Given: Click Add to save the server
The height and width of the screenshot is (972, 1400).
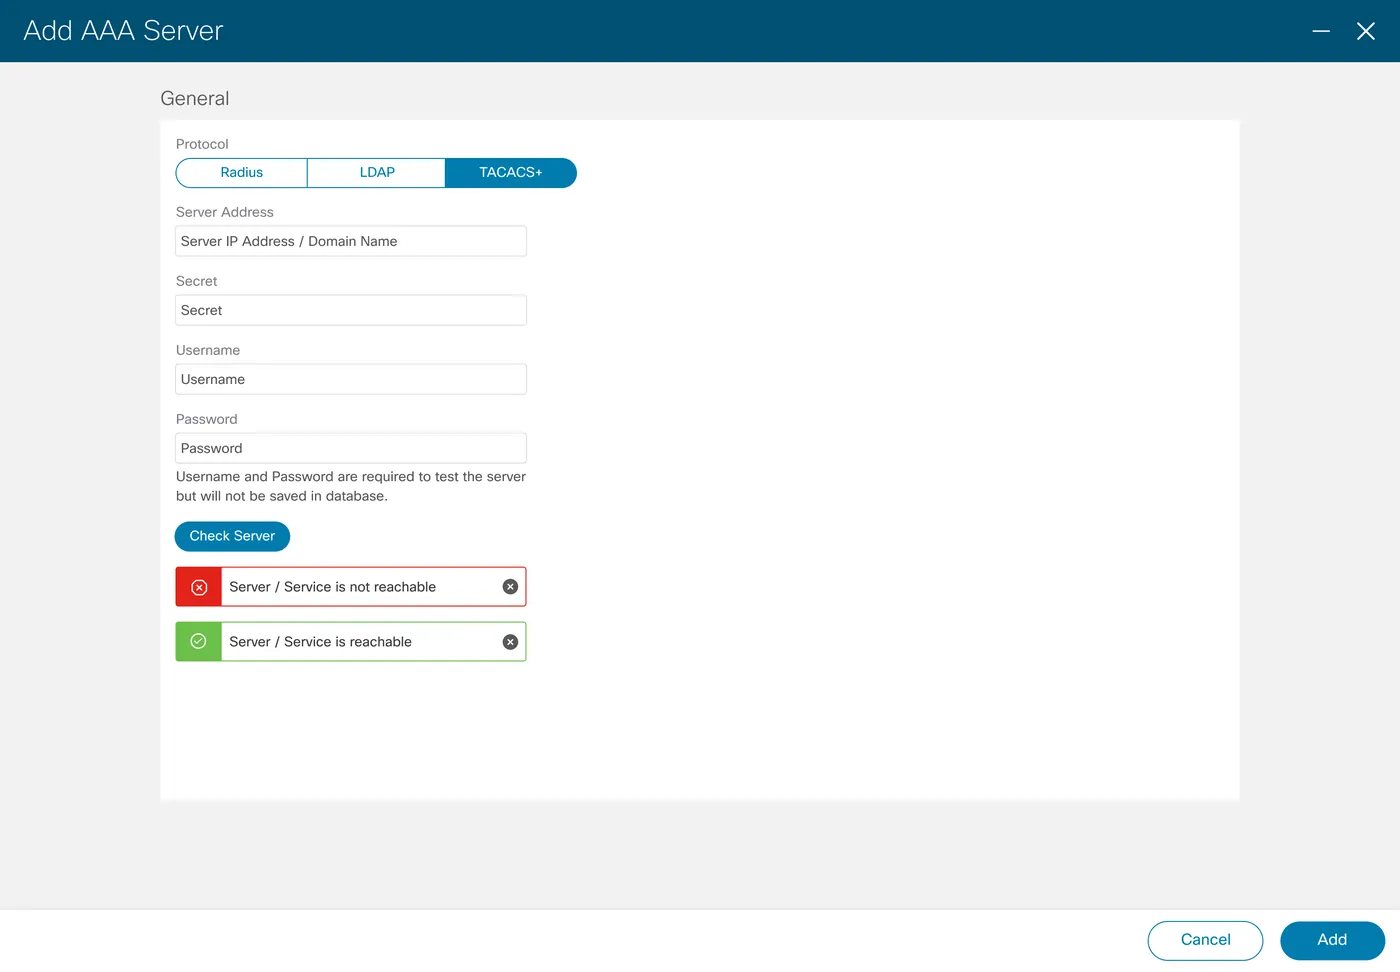Looking at the screenshot, I should 1332,940.
